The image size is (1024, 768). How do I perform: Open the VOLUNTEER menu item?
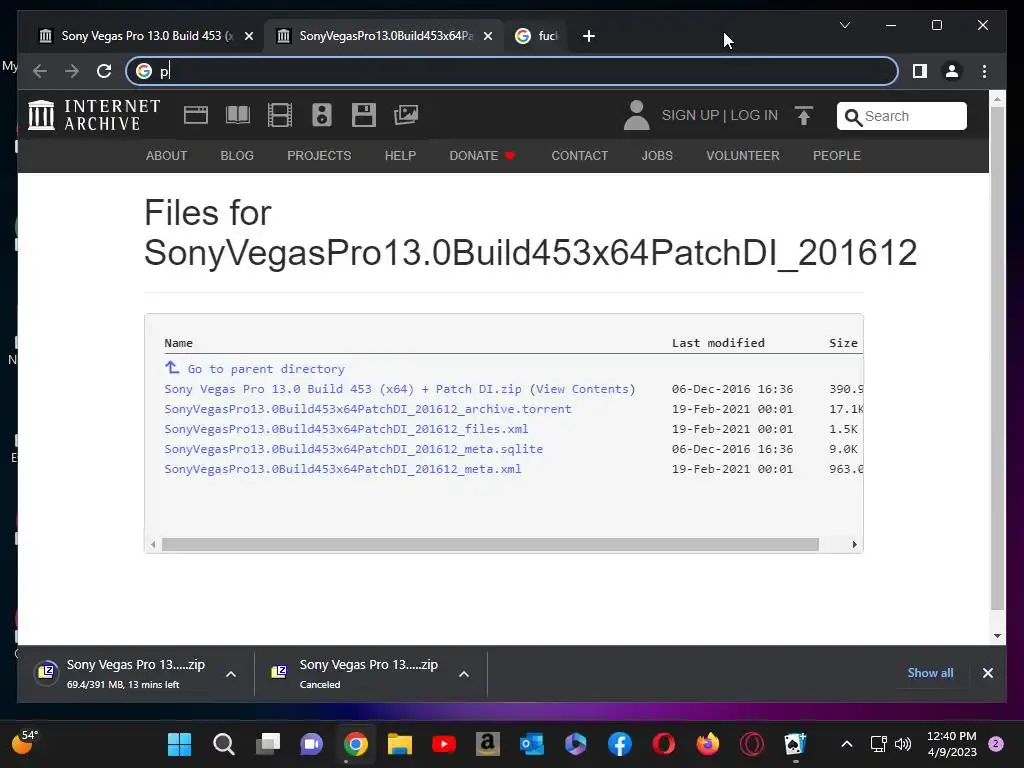[743, 155]
